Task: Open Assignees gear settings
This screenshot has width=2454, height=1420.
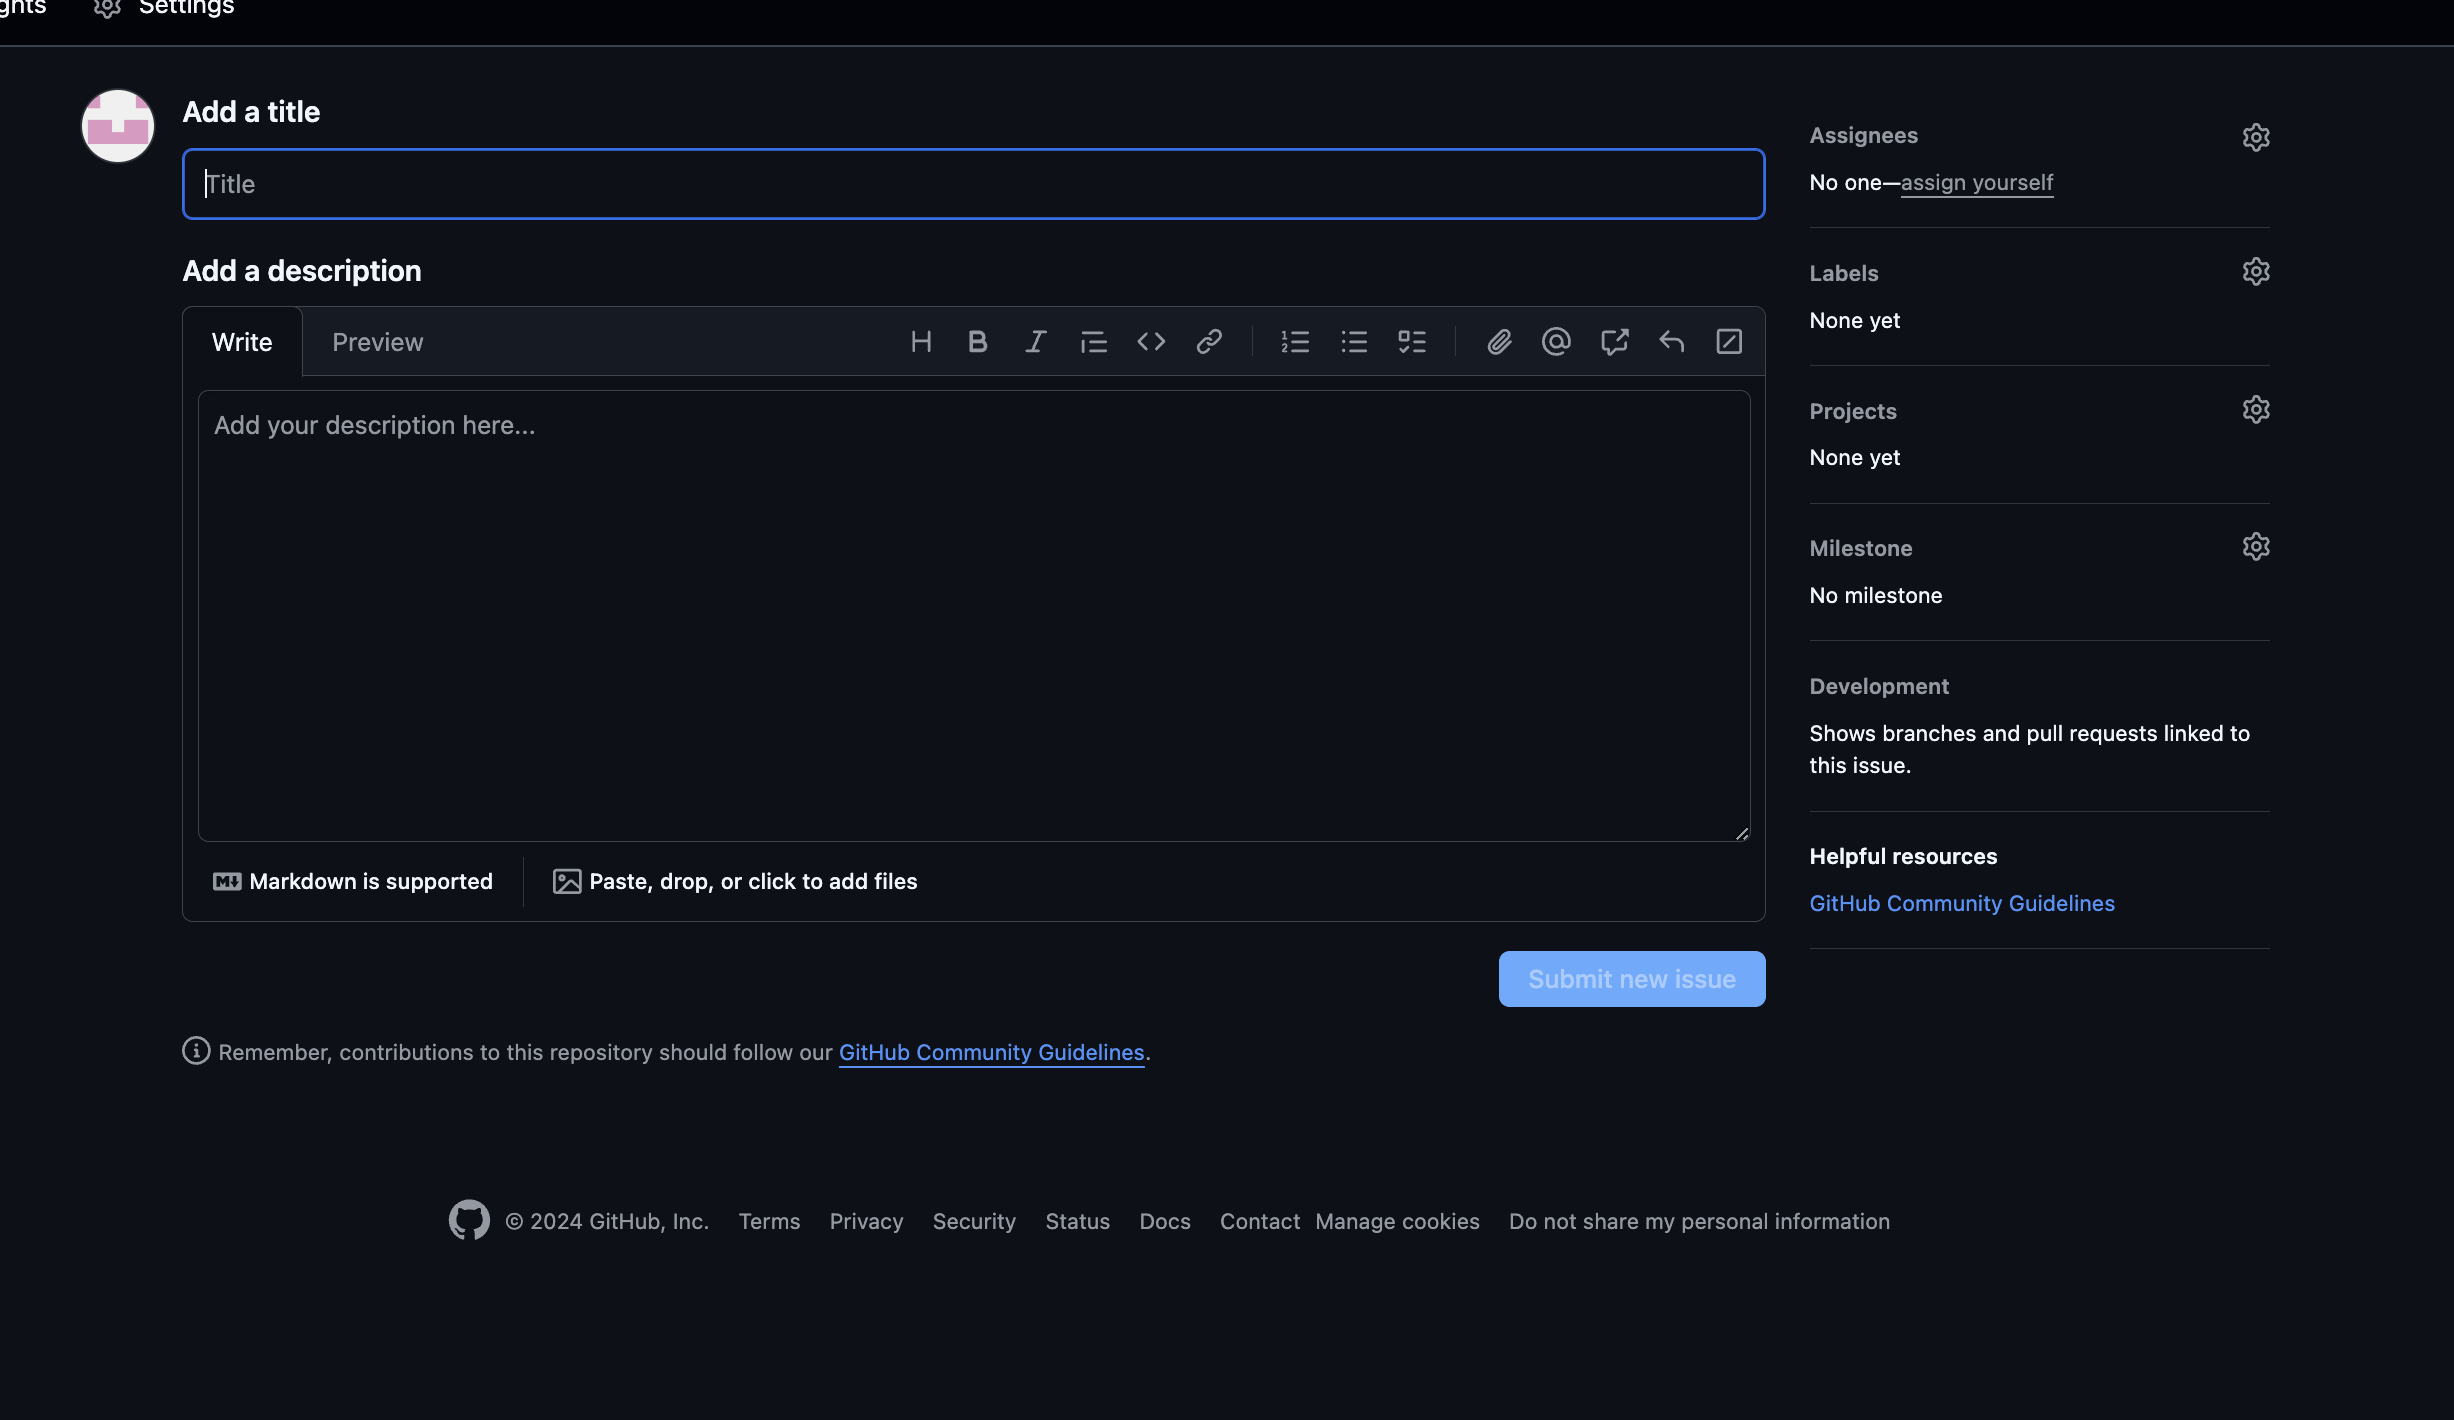Action: point(2256,137)
